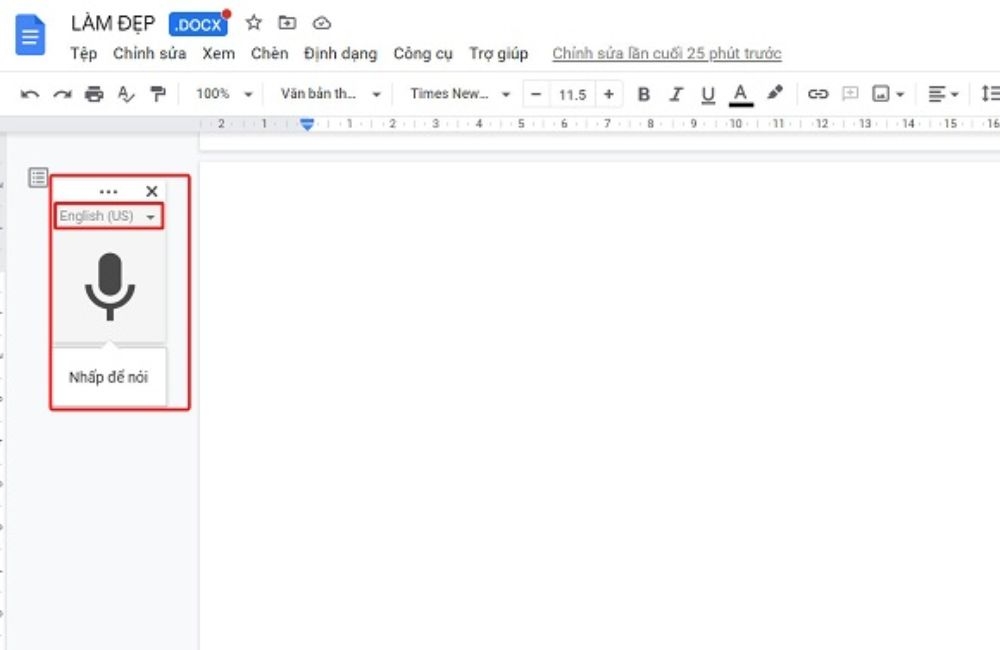1000x650 pixels.
Task: Toggle bold formatting
Action: point(643,93)
